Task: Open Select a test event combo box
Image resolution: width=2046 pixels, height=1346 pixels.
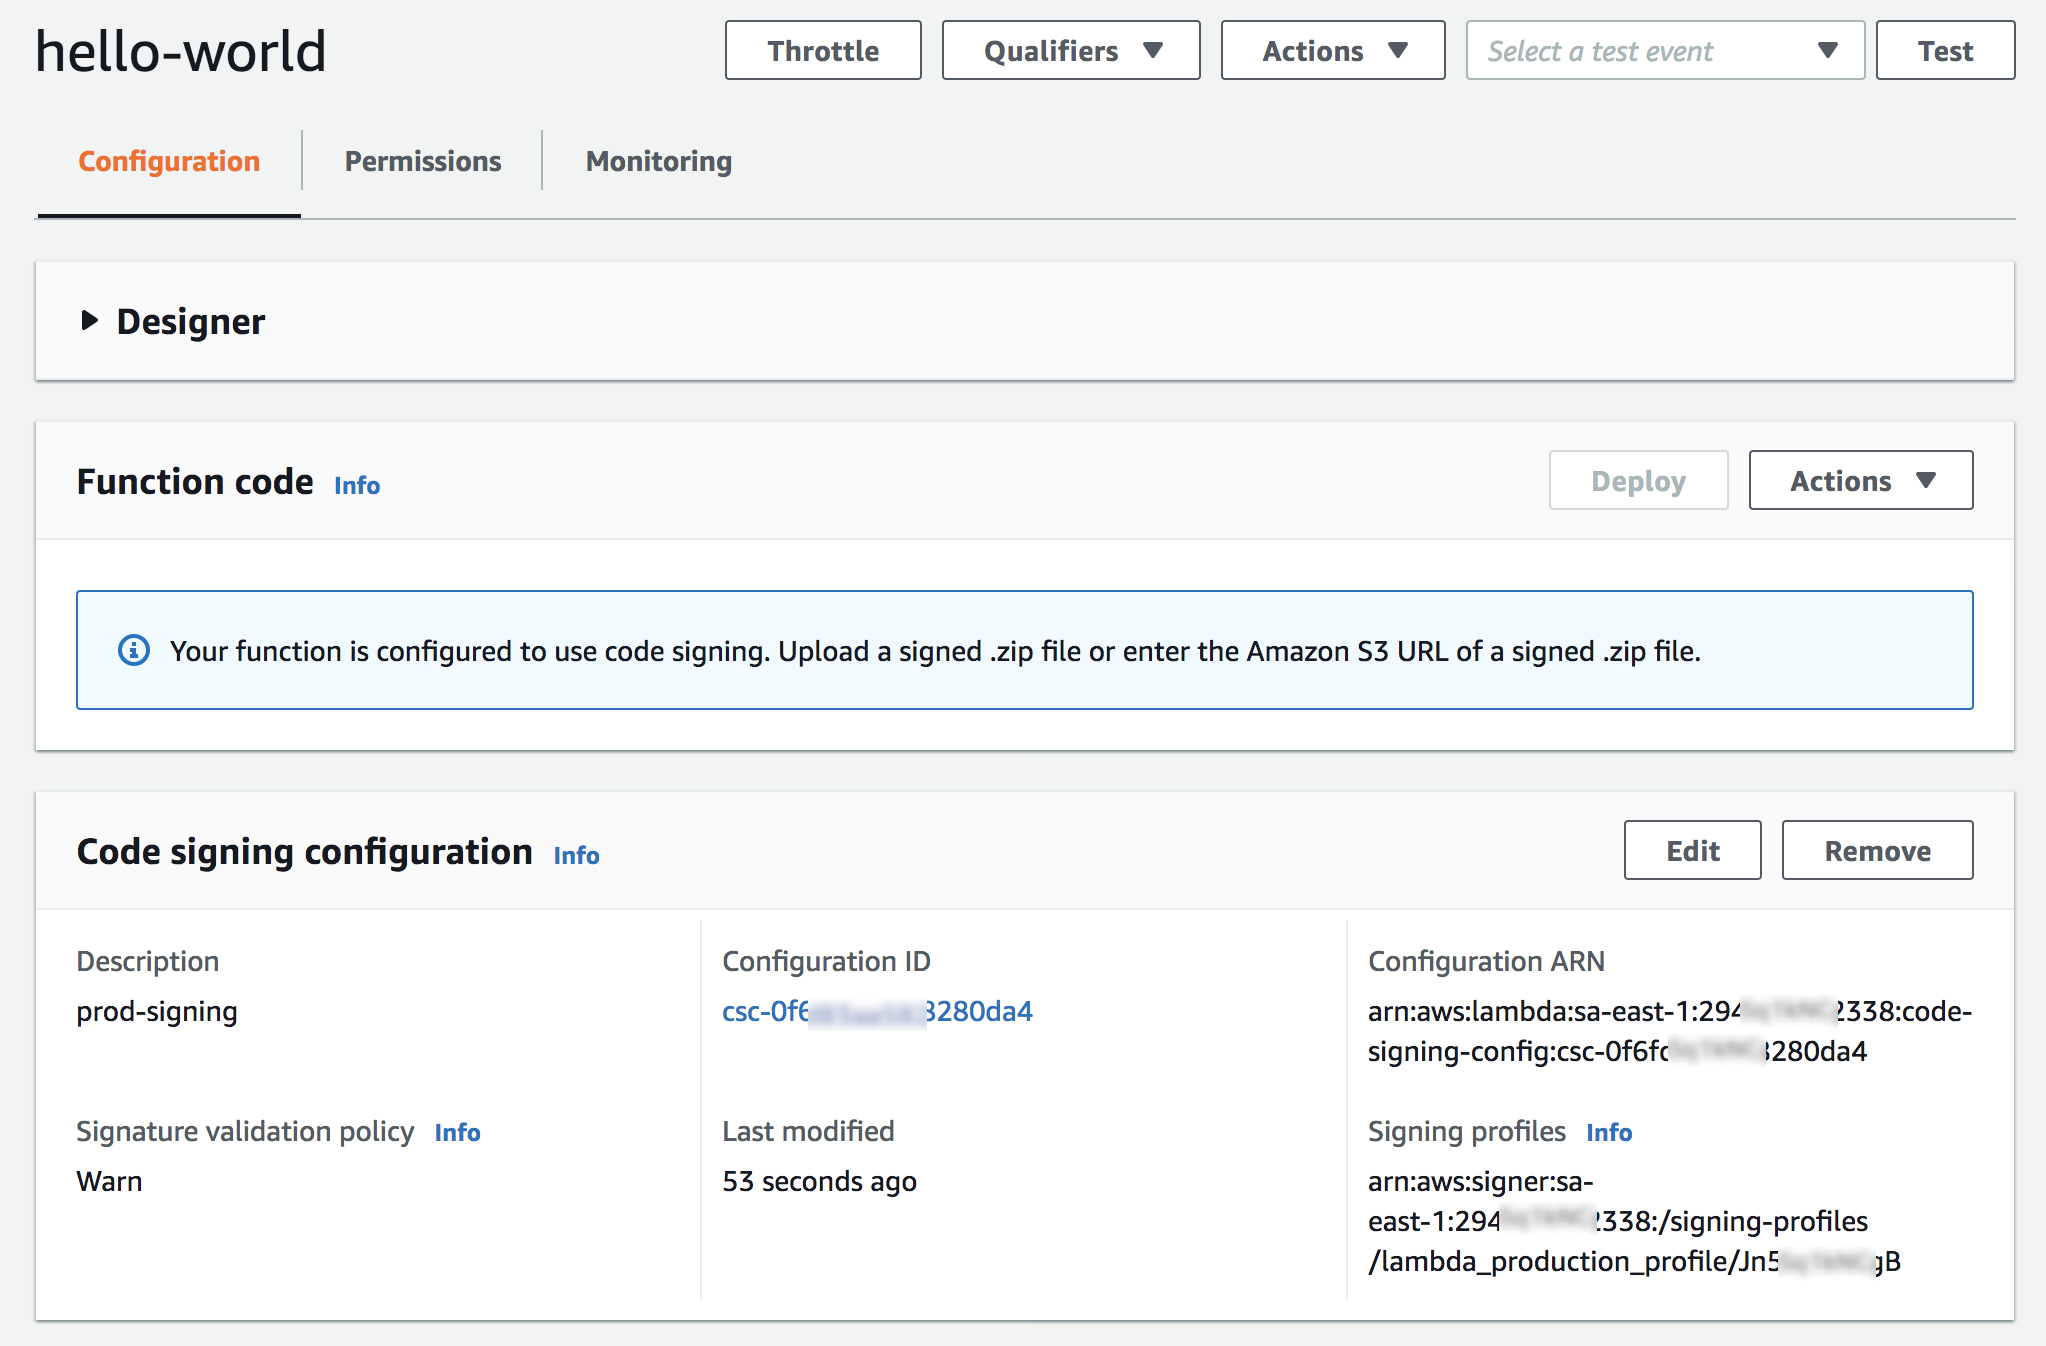Action: 1664,51
